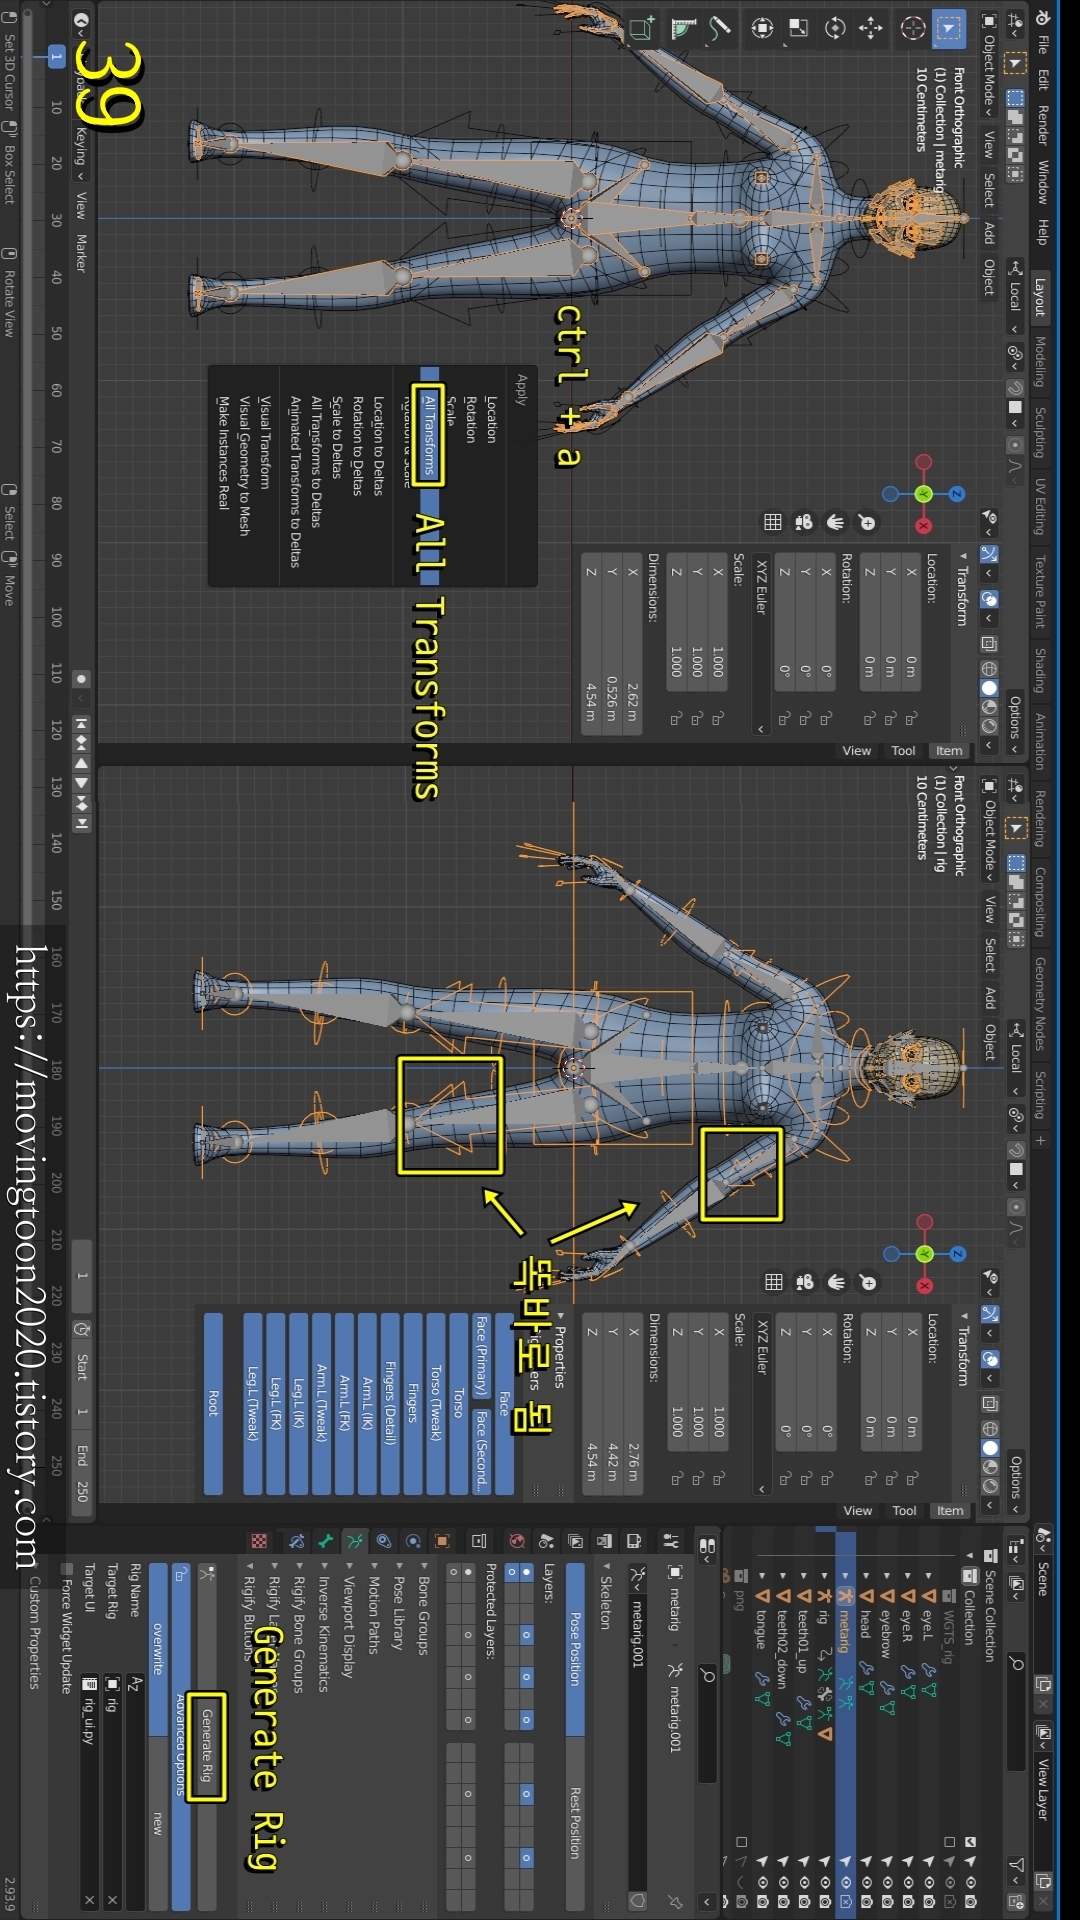Screen dimensions: 1080x1920
Task: Select the Add Cube tool
Action: pyautogui.click(x=642, y=29)
